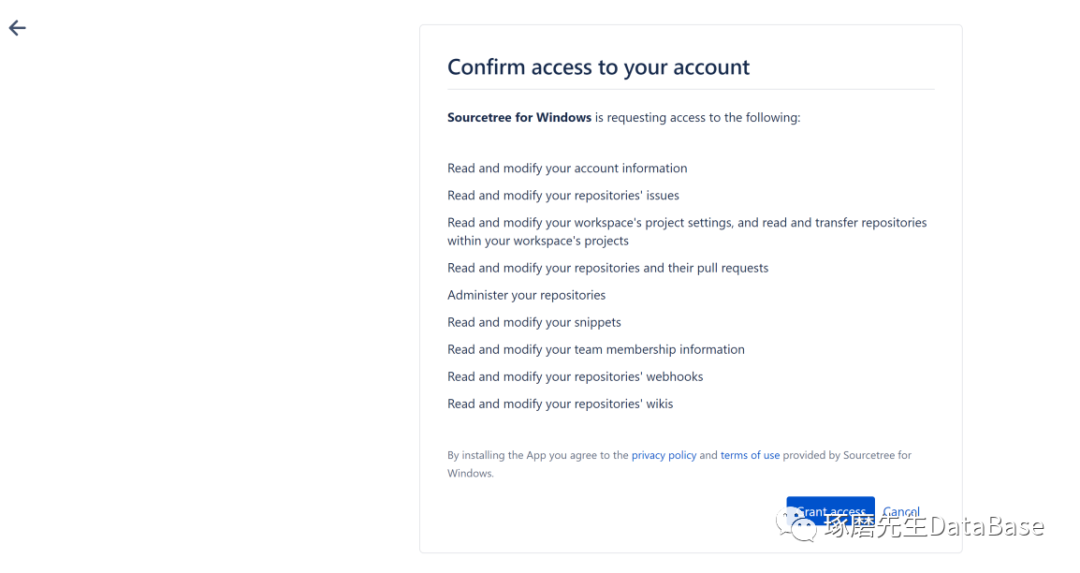Click the back arrow icon

click(x=17, y=29)
